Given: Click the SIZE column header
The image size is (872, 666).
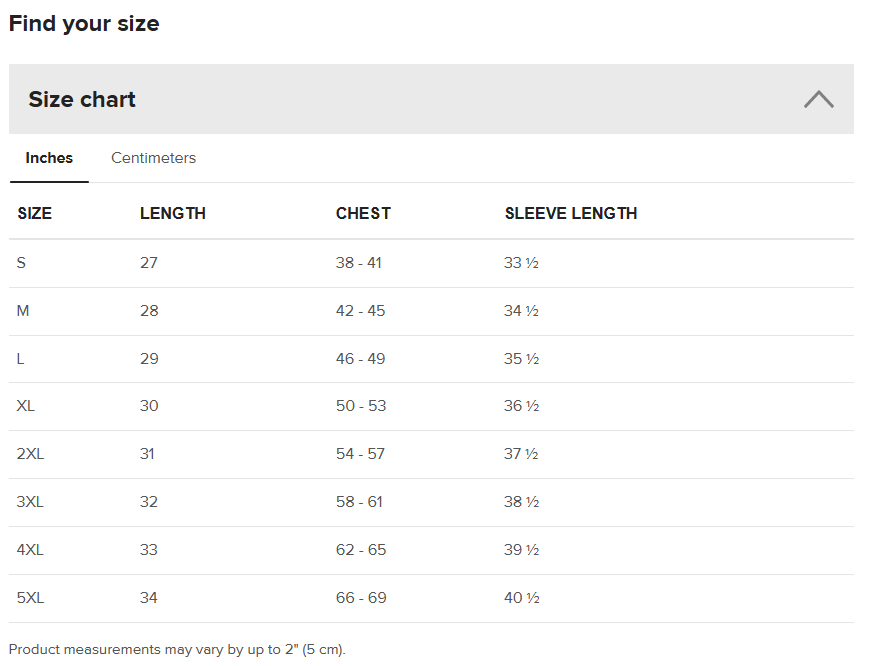Looking at the screenshot, I should tap(35, 213).
